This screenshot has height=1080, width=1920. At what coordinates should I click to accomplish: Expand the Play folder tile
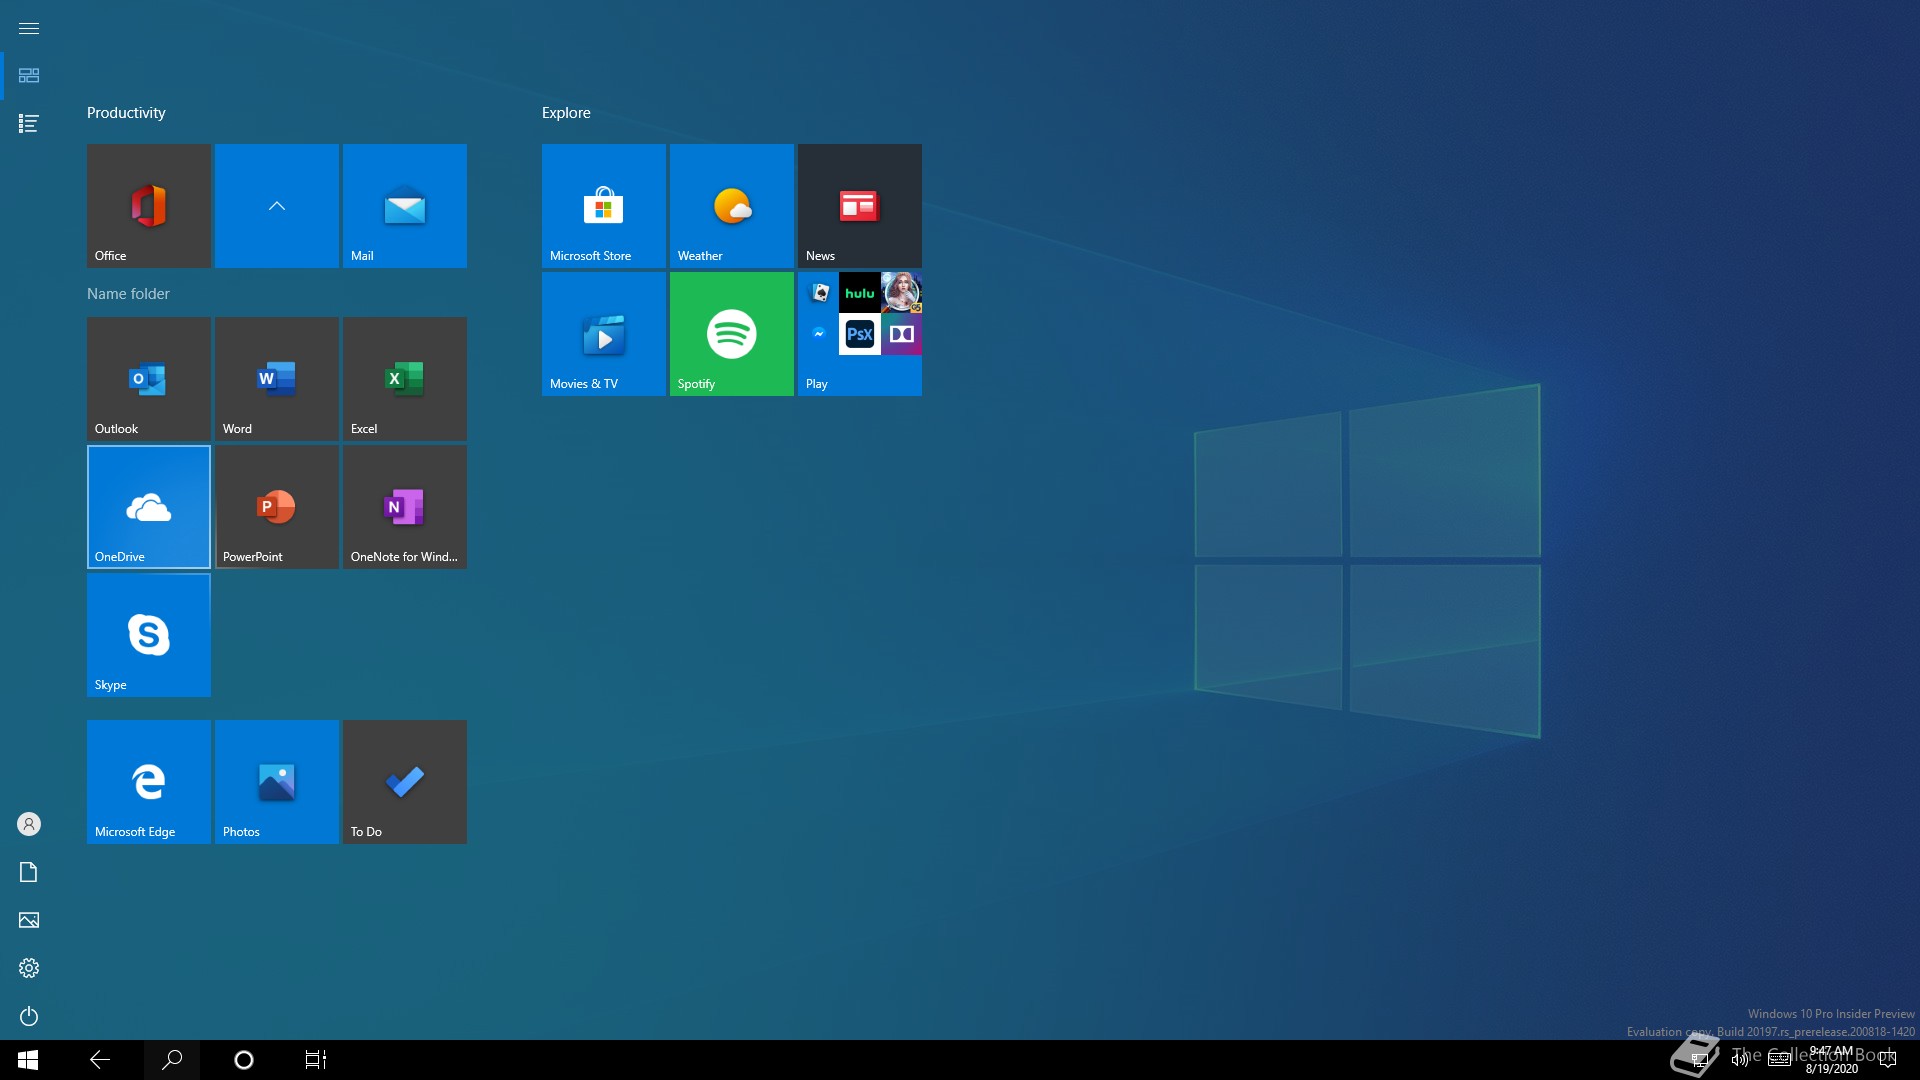[859, 334]
